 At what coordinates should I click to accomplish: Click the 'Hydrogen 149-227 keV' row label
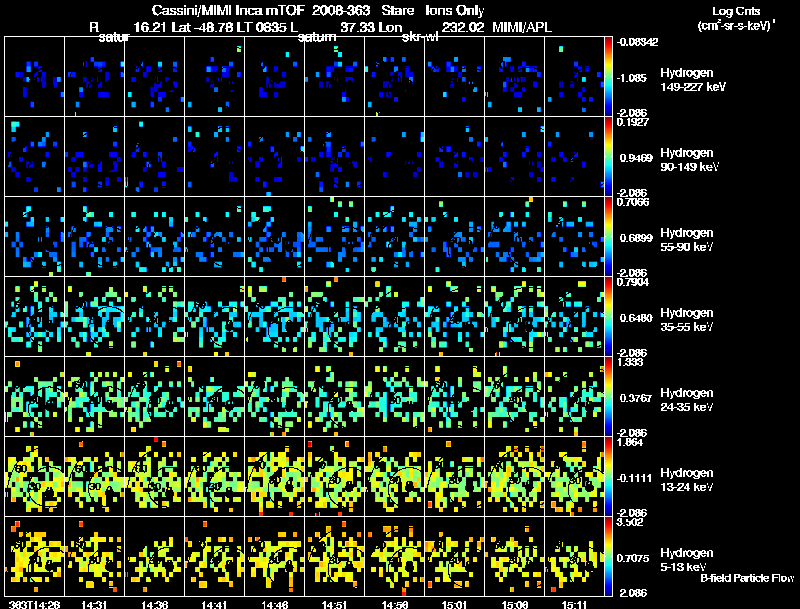click(x=692, y=80)
